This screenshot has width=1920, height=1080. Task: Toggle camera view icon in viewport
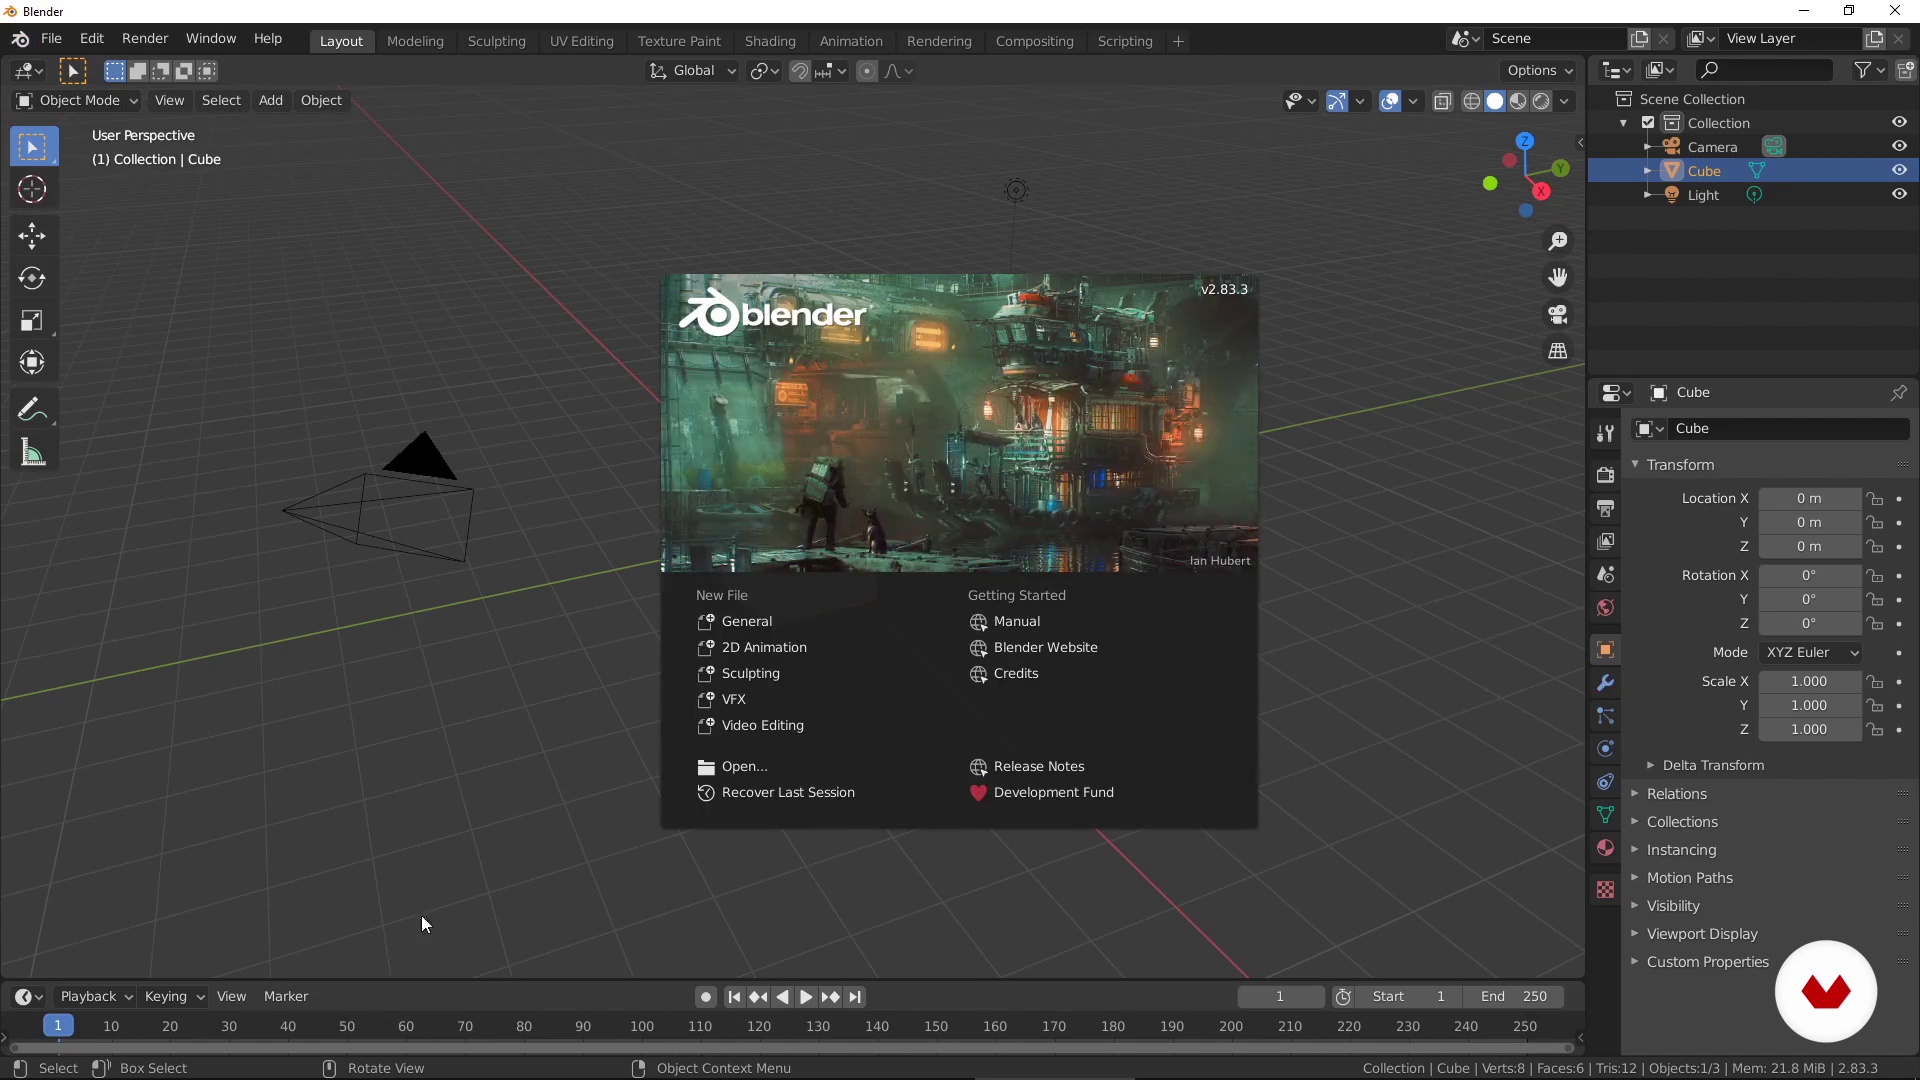click(x=1558, y=315)
